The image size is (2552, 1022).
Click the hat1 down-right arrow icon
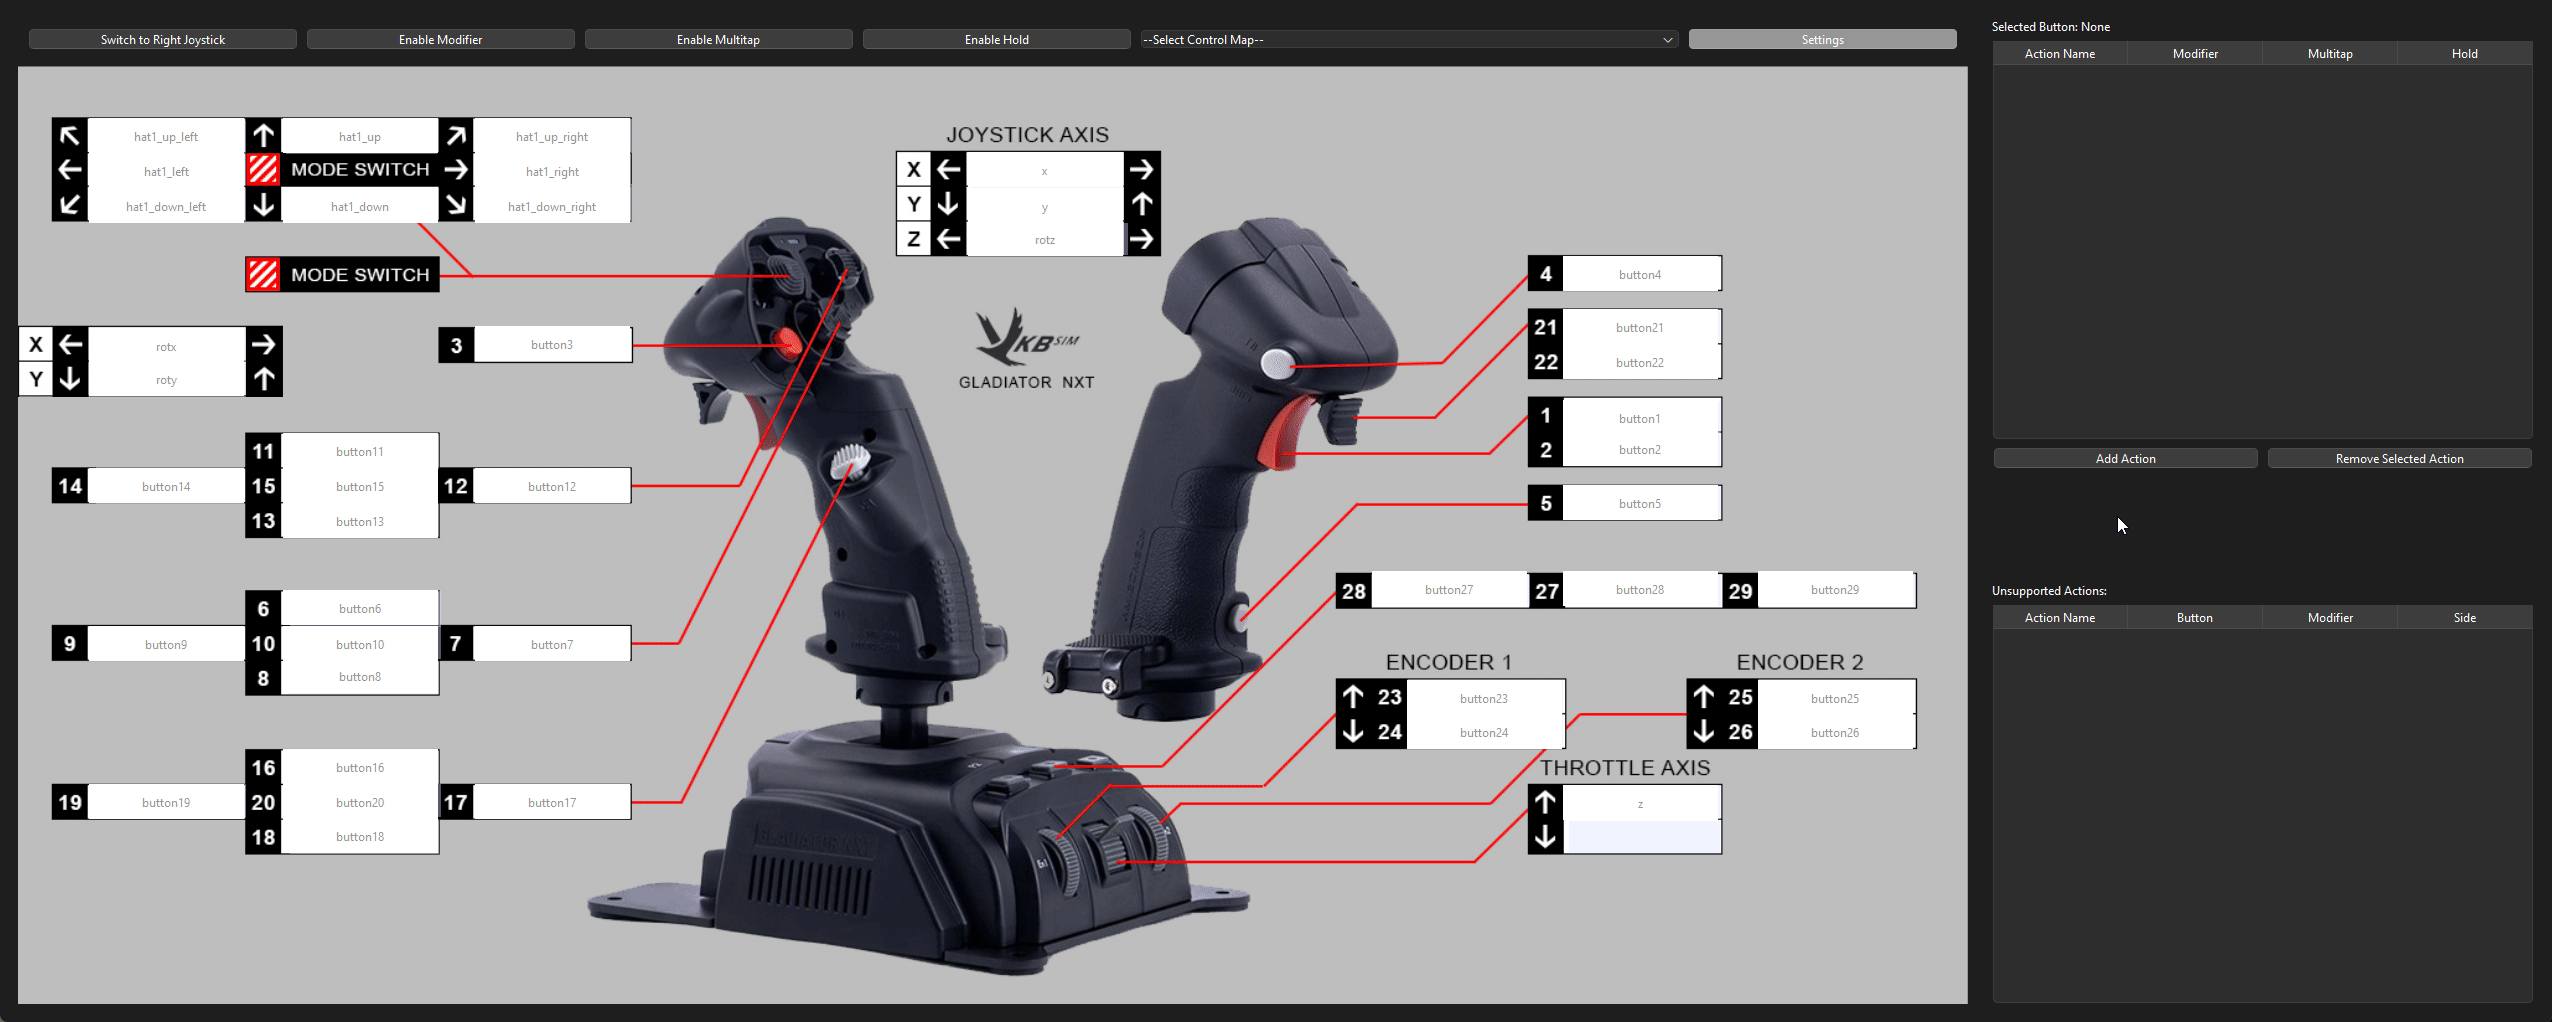(x=456, y=205)
